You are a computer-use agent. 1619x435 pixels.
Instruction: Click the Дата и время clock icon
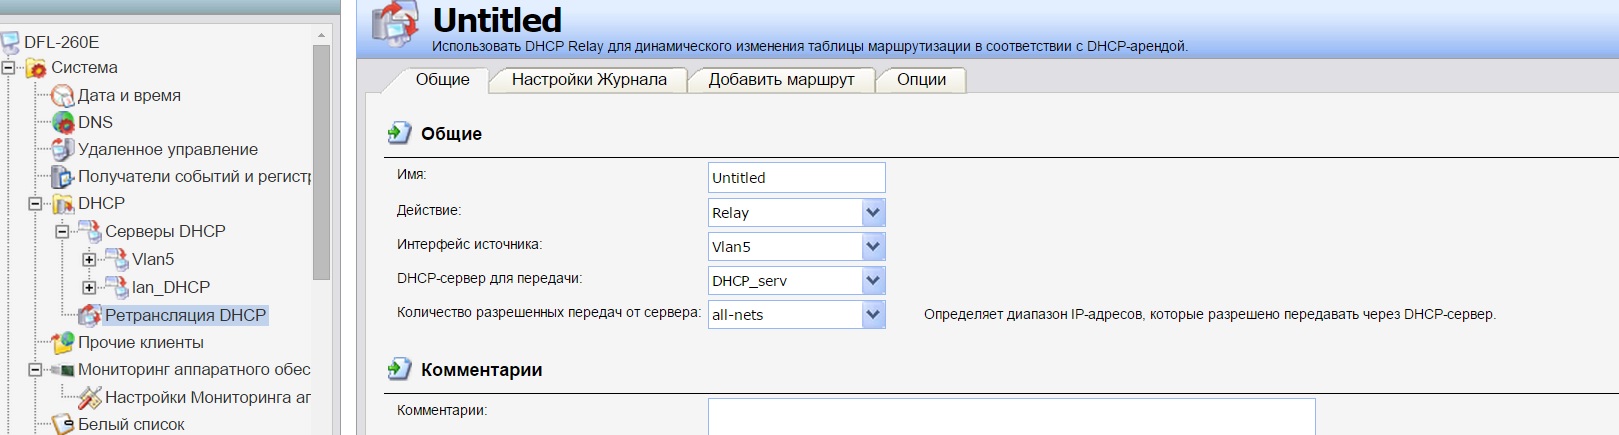63,95
